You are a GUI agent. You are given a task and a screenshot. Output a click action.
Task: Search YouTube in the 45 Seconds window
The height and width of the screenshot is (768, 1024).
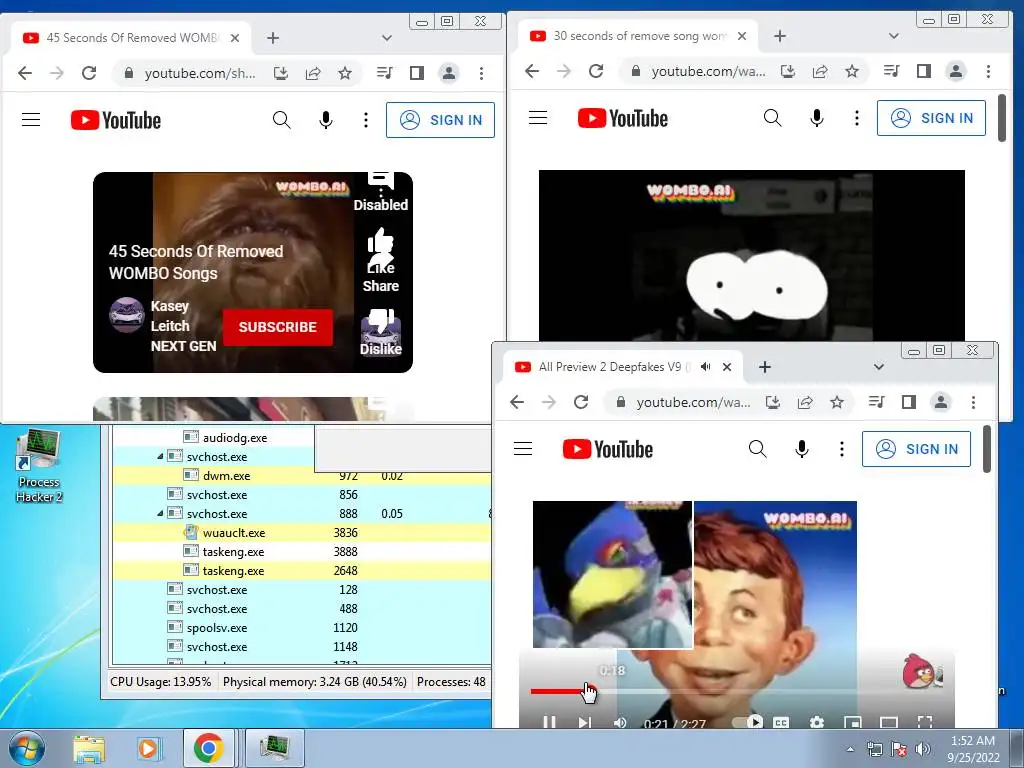coord(281,120)
